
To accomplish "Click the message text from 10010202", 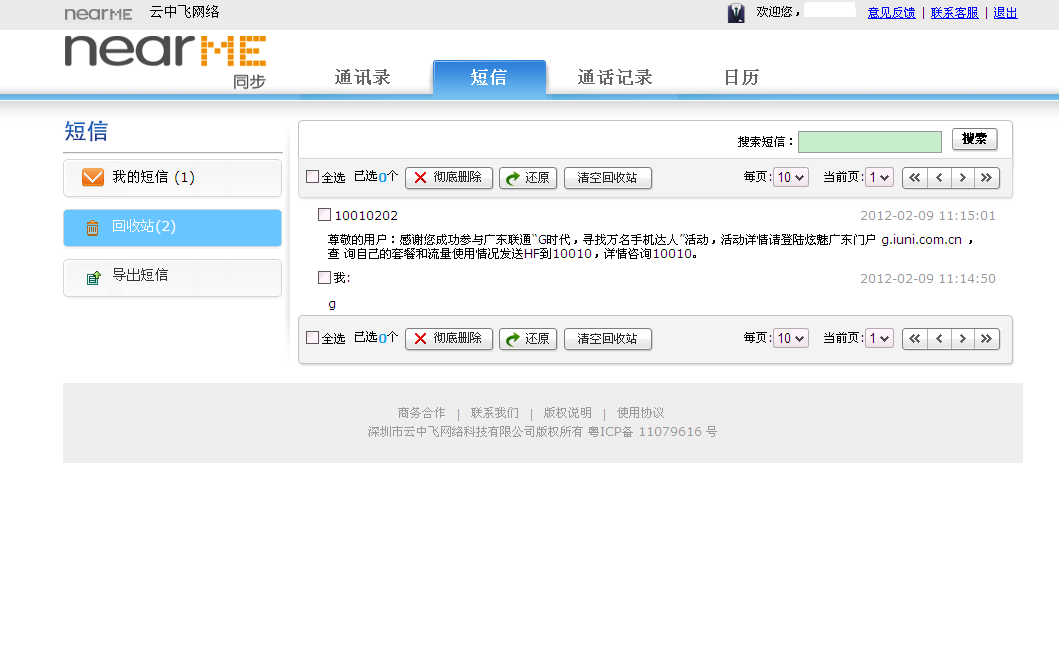I will 650,246.
